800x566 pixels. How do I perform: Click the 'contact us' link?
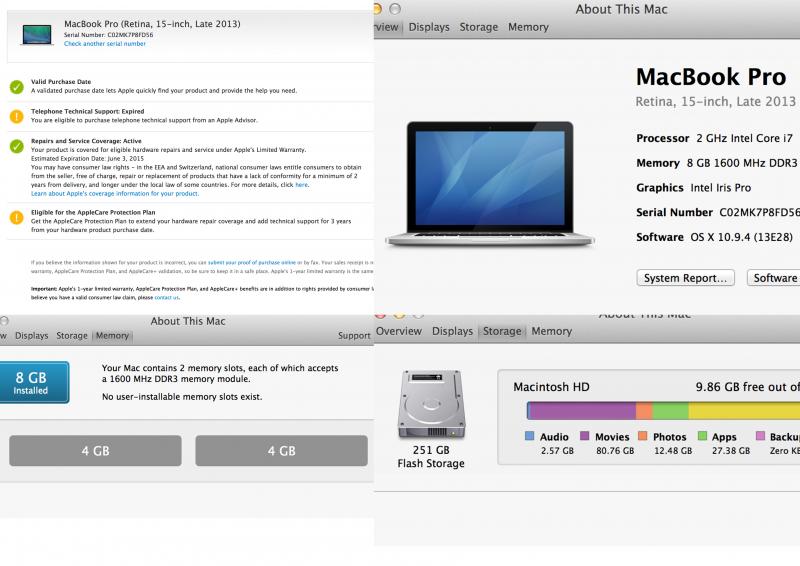pyautogui.click(x=167, y=298)
